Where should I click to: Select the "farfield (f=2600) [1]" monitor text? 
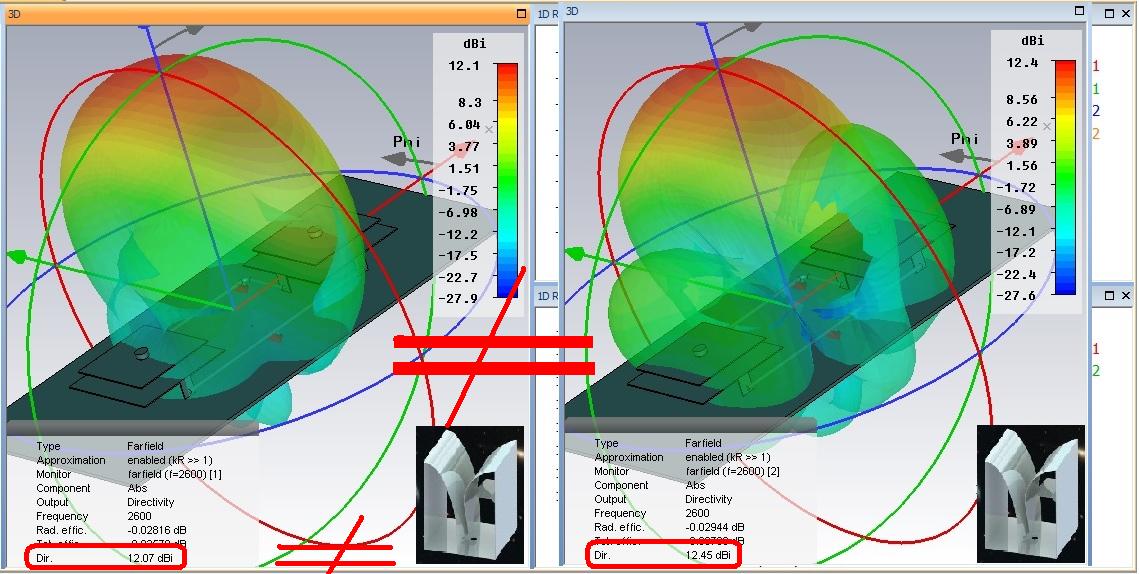174,474
